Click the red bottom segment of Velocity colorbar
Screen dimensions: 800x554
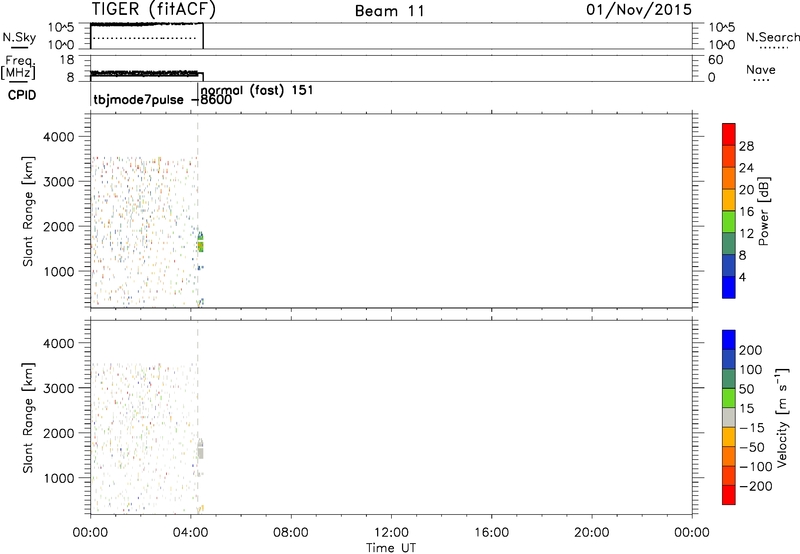[729, 495]
